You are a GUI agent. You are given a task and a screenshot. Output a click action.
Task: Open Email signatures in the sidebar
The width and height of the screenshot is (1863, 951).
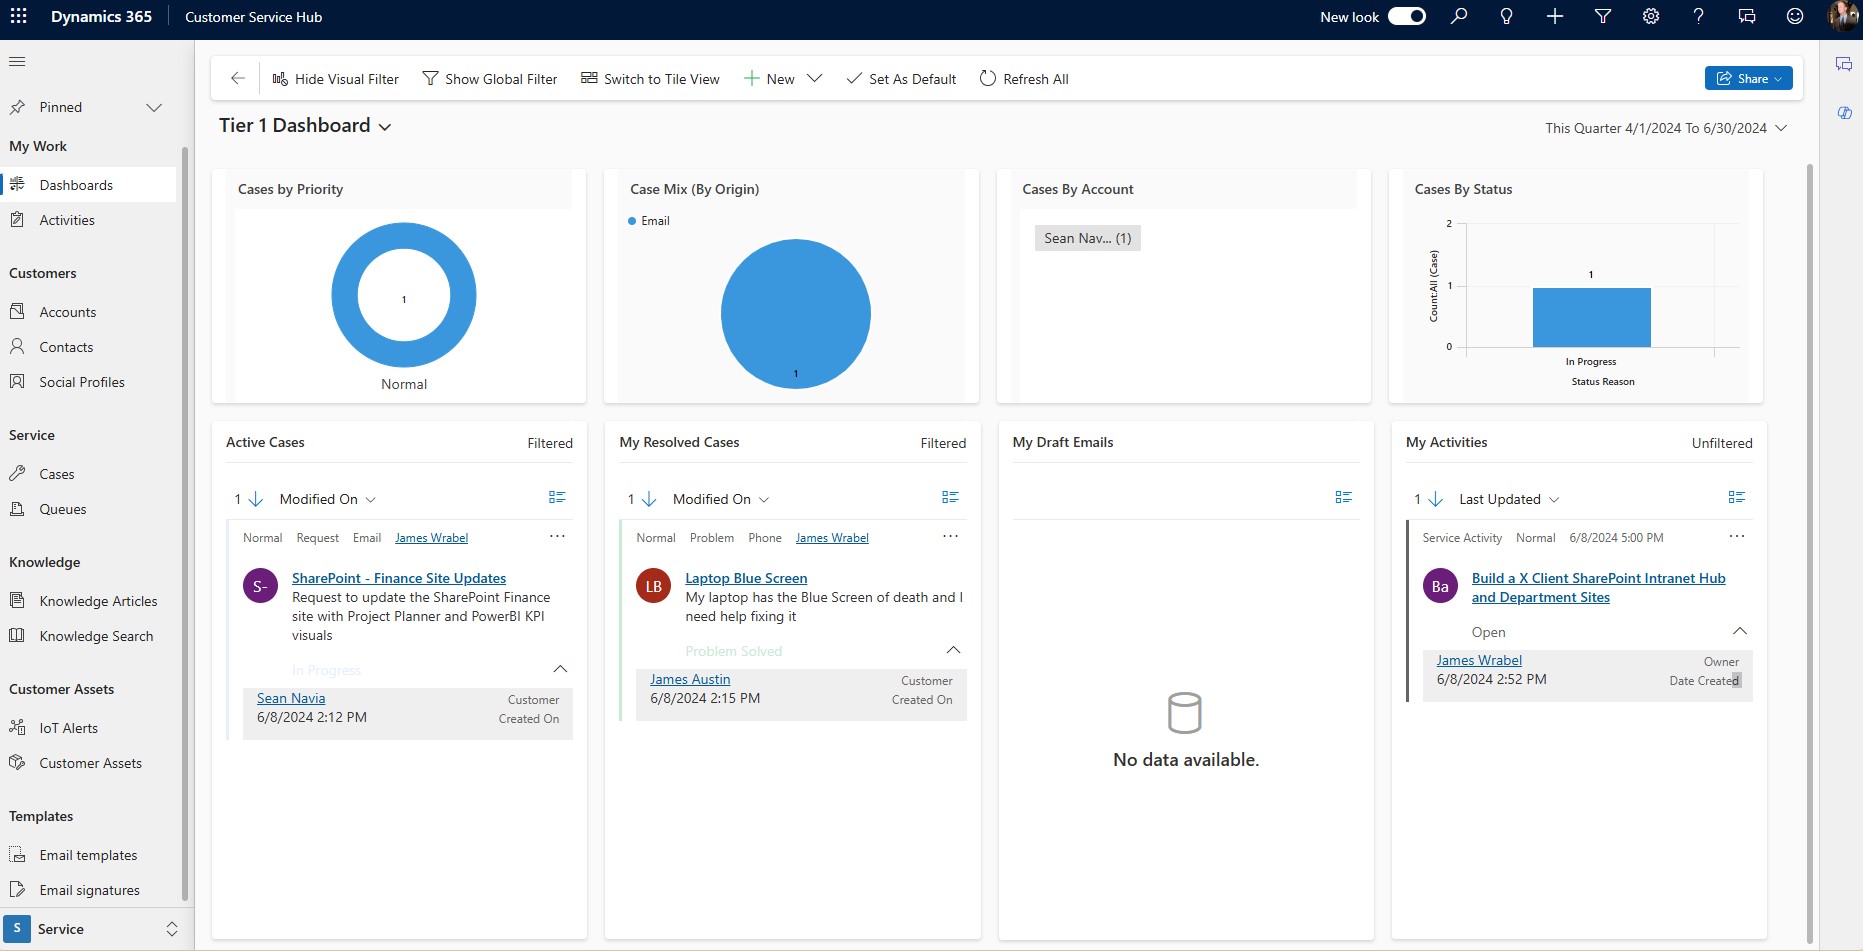point(88,890)
